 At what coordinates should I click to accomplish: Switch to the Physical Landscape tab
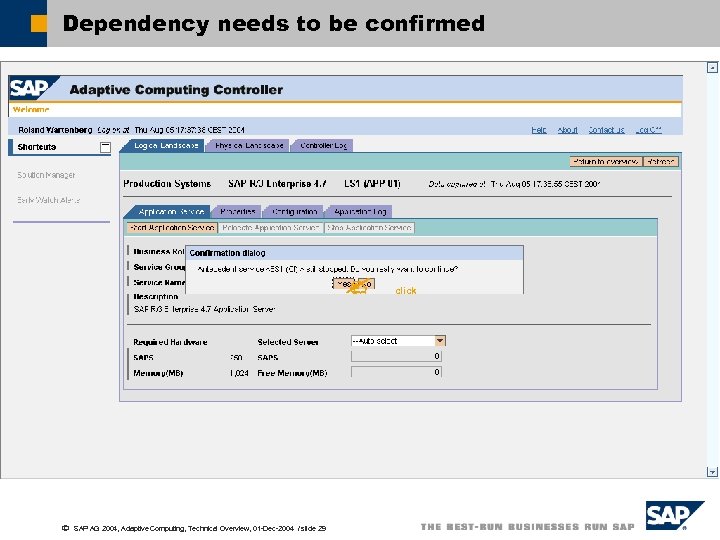249,146
